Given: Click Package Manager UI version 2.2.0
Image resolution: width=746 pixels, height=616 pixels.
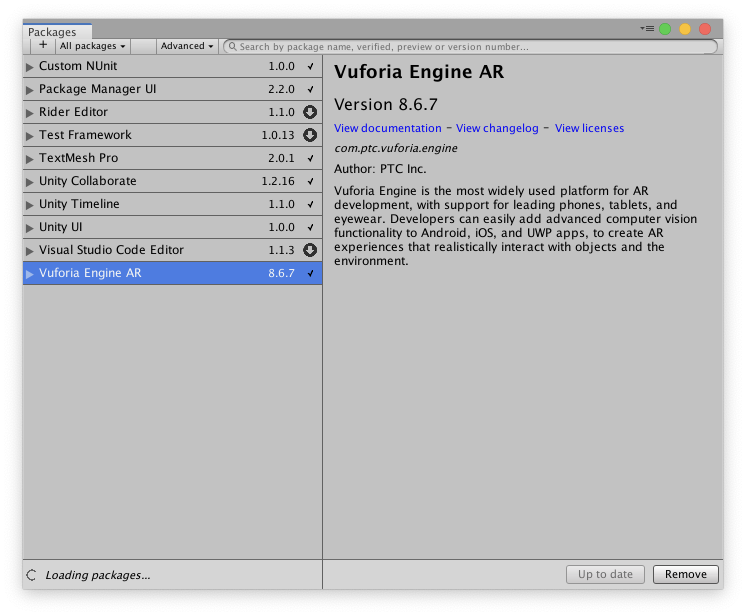Looking at the screenshot, I should click(x=281, y=89).
